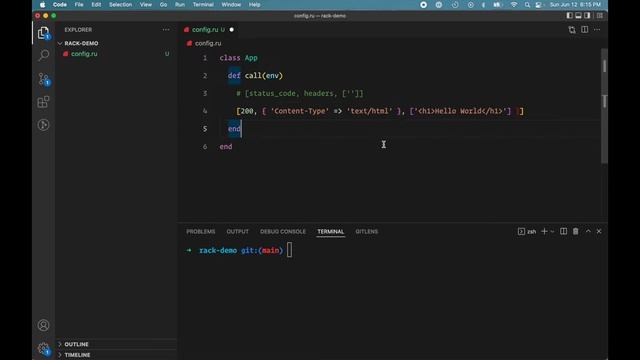Split the terminal panel
Image resolution: width=640 pixels, height=360 pixels.
(x=563, y=231)
